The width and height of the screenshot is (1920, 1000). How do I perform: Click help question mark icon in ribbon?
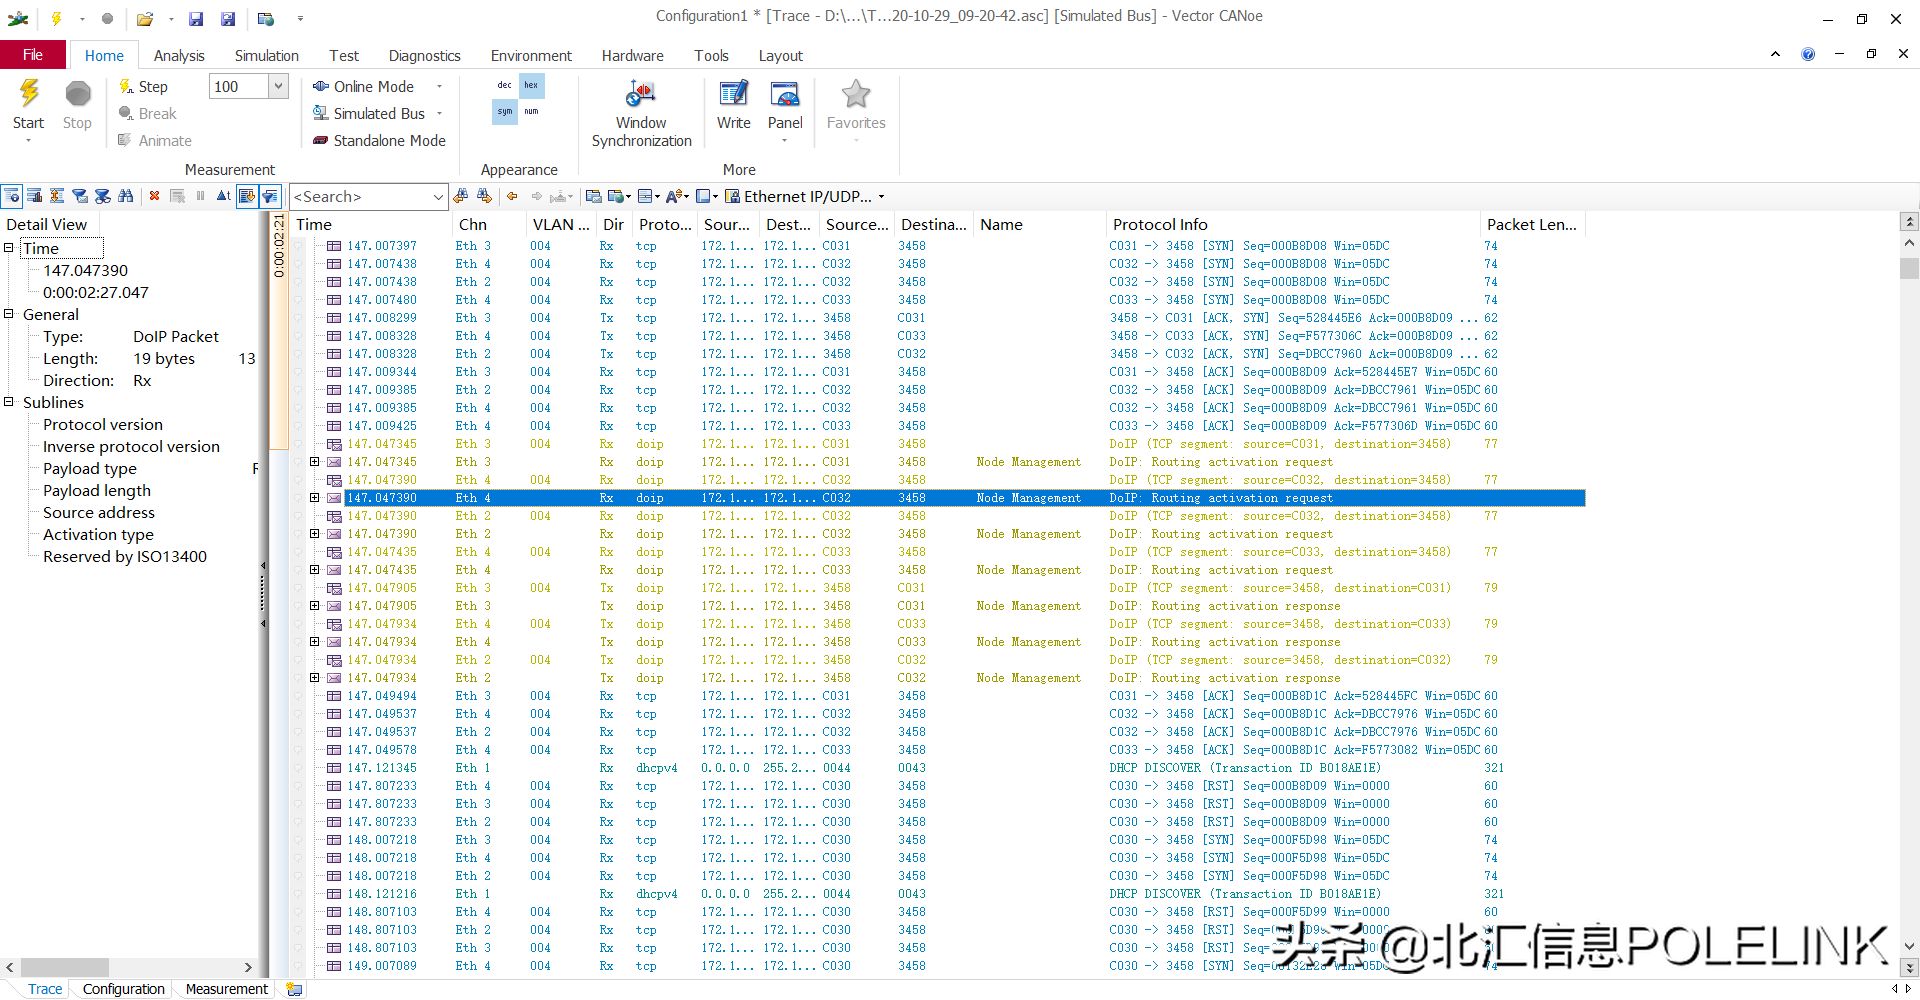1808,55
